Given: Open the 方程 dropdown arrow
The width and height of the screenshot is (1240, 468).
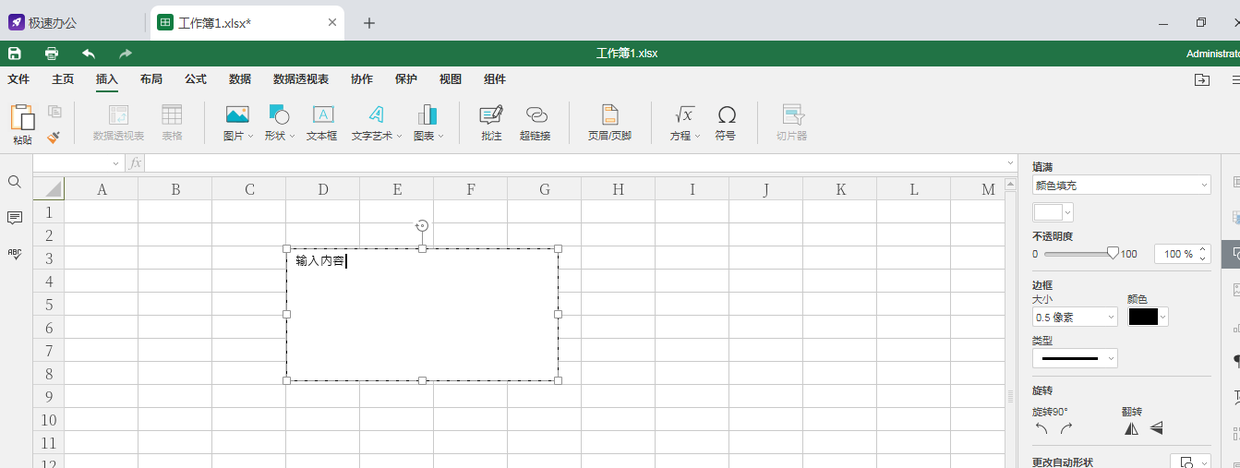Looking at the screenshot, I should click(x=698, y=136).
